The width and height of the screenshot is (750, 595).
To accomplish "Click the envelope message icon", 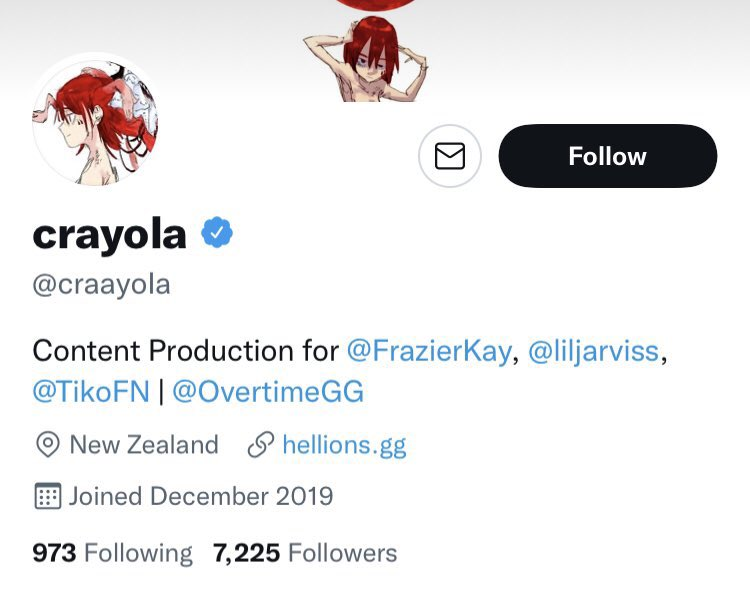I will [x=450, y=156].
